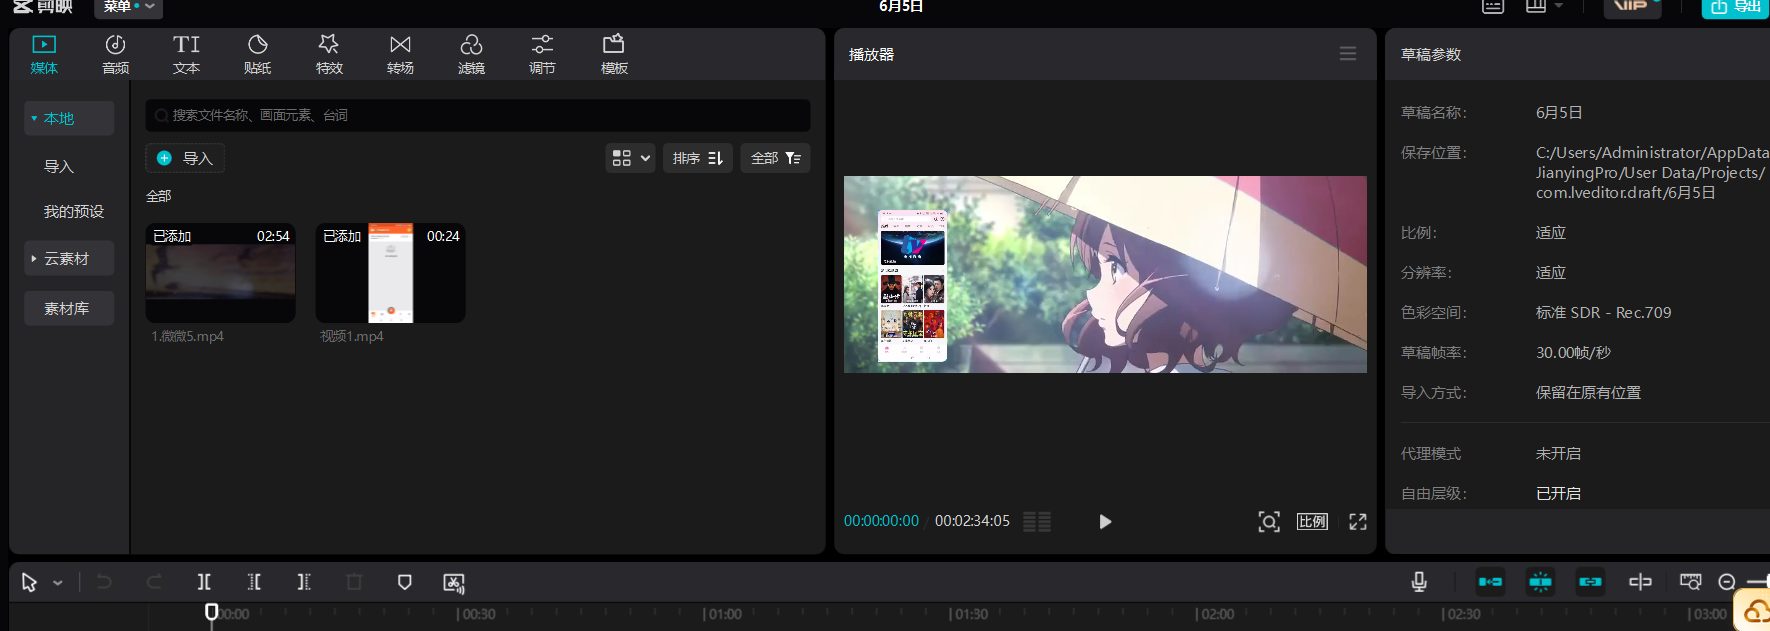
Task: Click the VIP badge button
Action: (1632, 7)
